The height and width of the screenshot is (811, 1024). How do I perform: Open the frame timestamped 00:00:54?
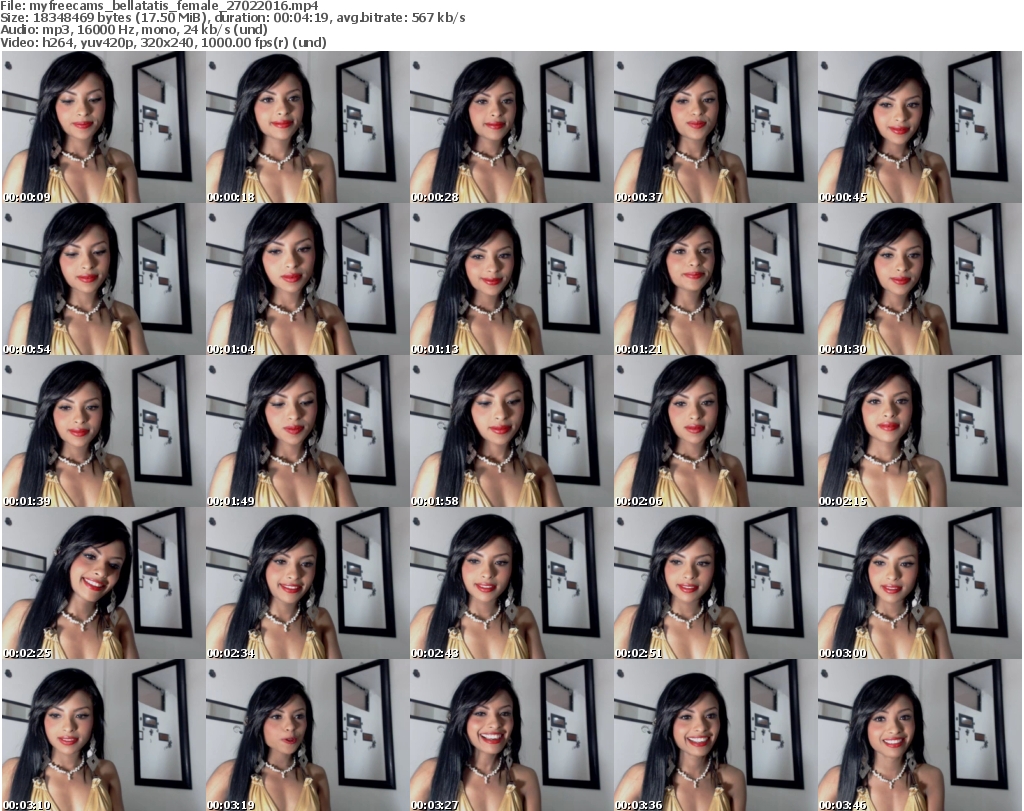tap(103, 279)
